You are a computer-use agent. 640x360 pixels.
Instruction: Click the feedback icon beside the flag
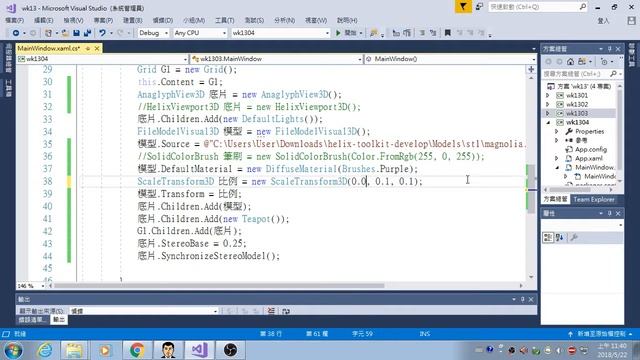(480, 7)
